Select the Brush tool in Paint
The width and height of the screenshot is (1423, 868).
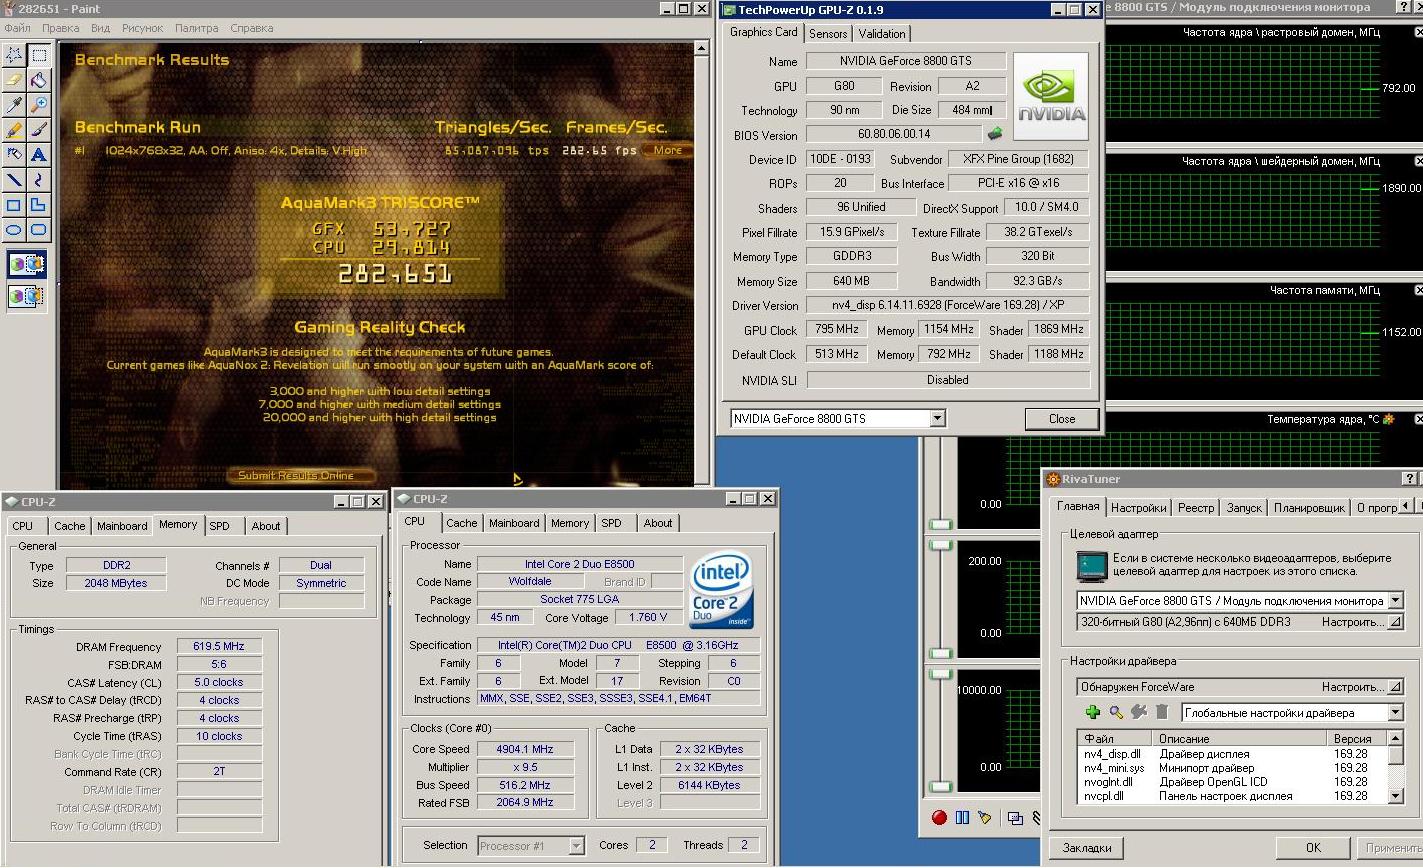pos(39,130)
